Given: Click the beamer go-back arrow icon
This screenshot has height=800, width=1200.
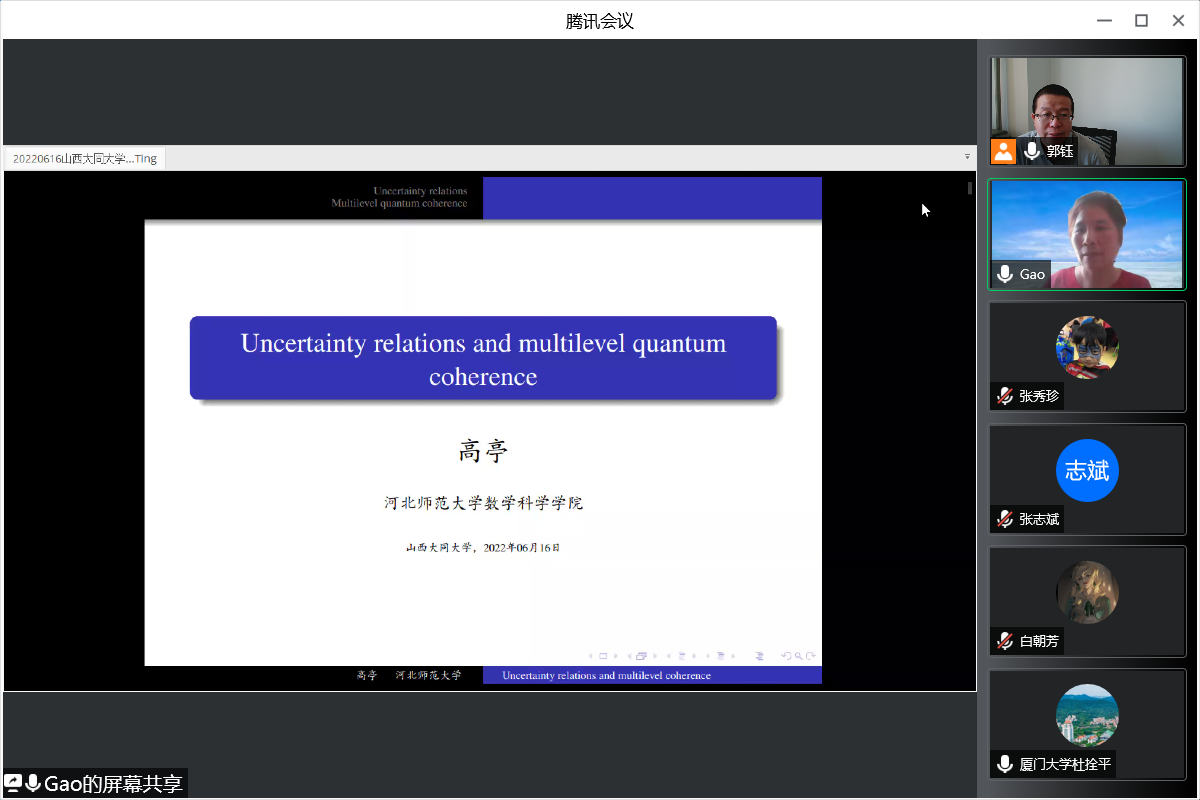Looking at the screenshot, I should pyautogui.click(x=785, y=656).
